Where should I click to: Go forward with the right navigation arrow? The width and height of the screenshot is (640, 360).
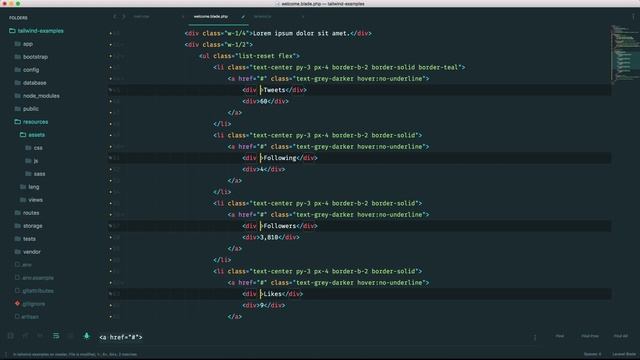pyautogui.click(x=124, y=16)
